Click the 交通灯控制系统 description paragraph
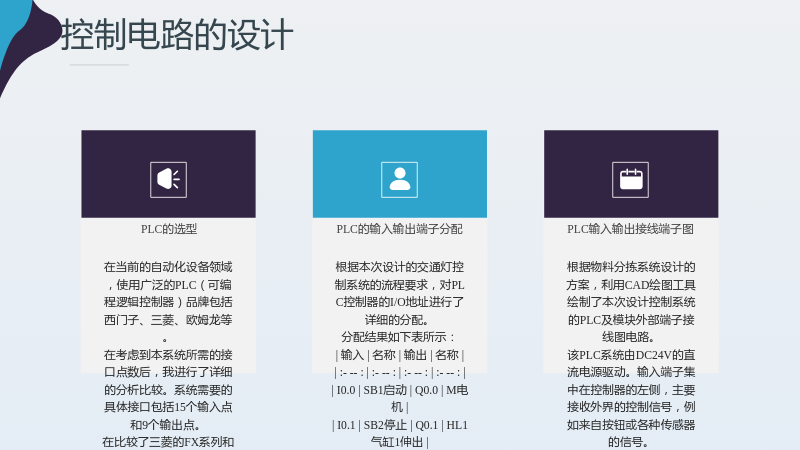This screenshot has height=450, width=800. point(399,293)
